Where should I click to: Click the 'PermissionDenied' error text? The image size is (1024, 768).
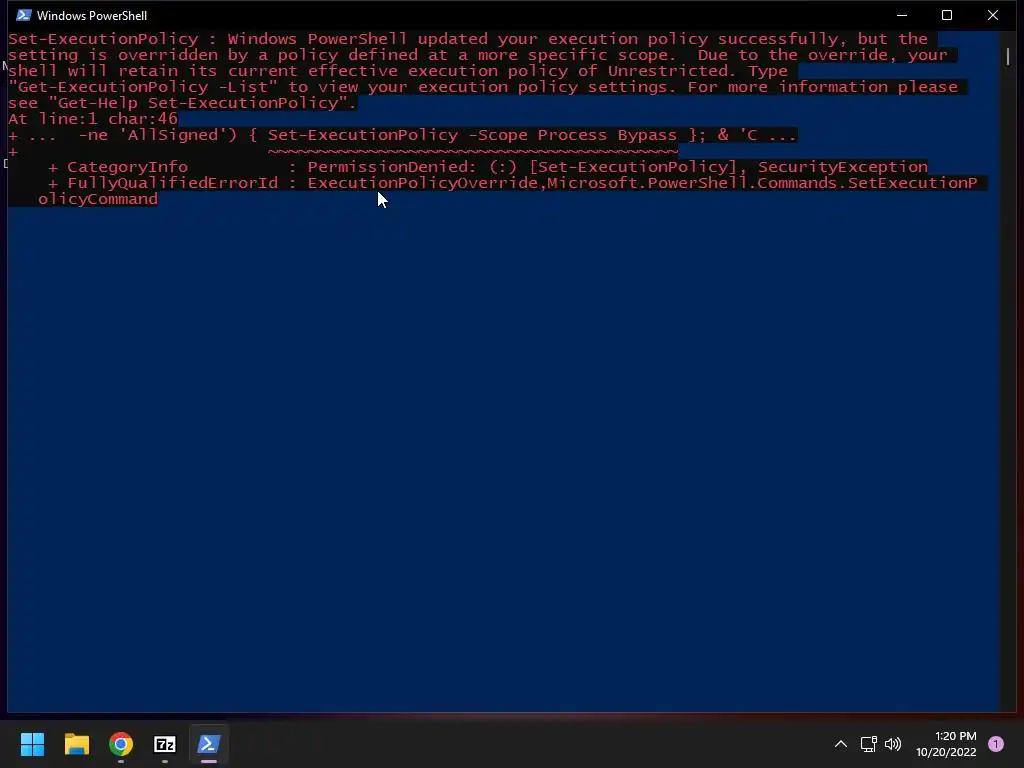click(x=387, y=167)
